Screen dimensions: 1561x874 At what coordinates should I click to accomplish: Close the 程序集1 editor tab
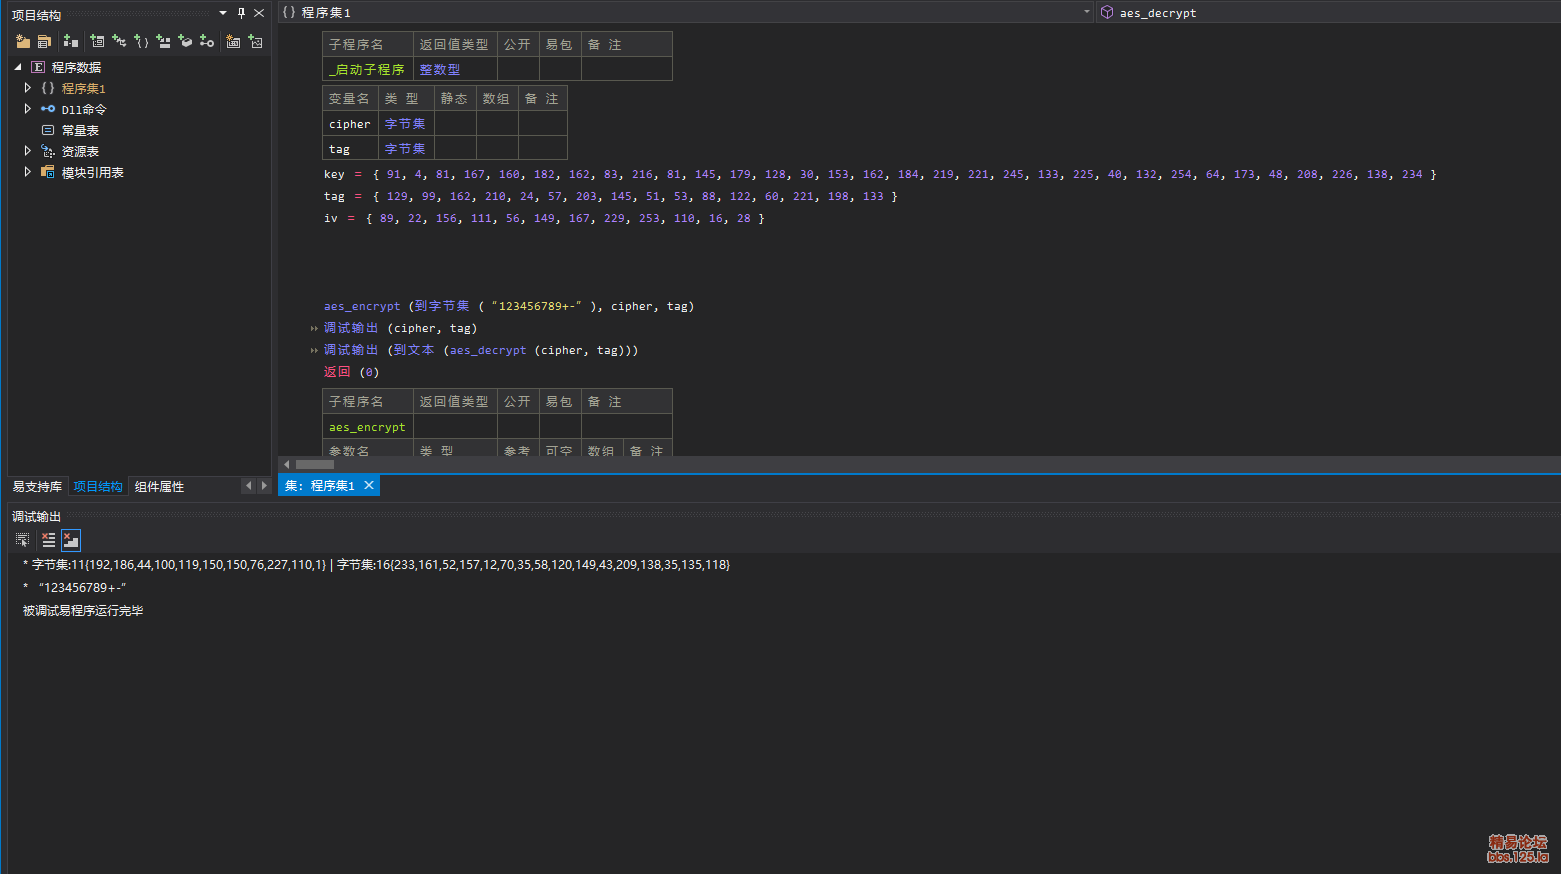coord(369,485)
